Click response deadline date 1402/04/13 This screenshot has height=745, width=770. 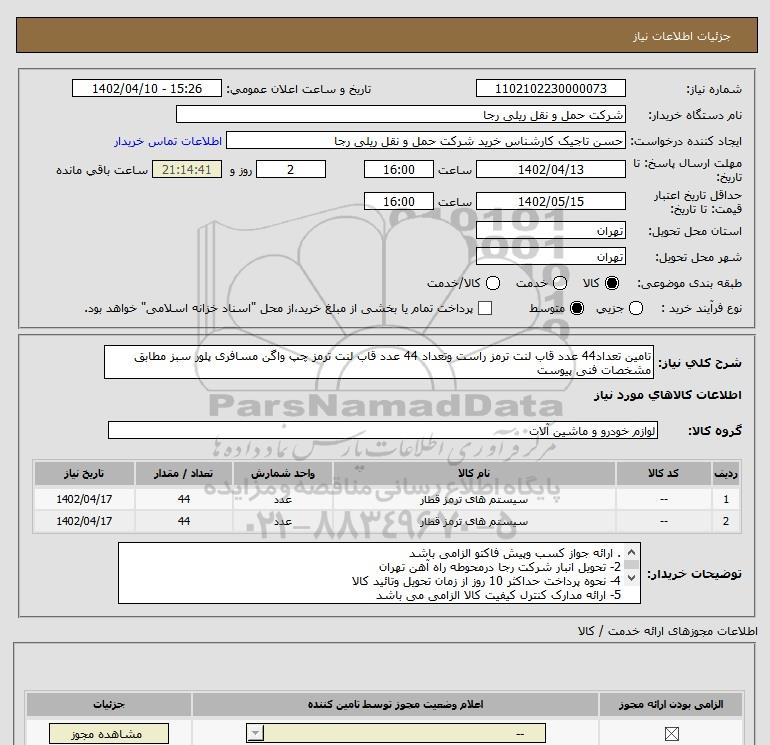pyautogui.click(x=550, y=170)
